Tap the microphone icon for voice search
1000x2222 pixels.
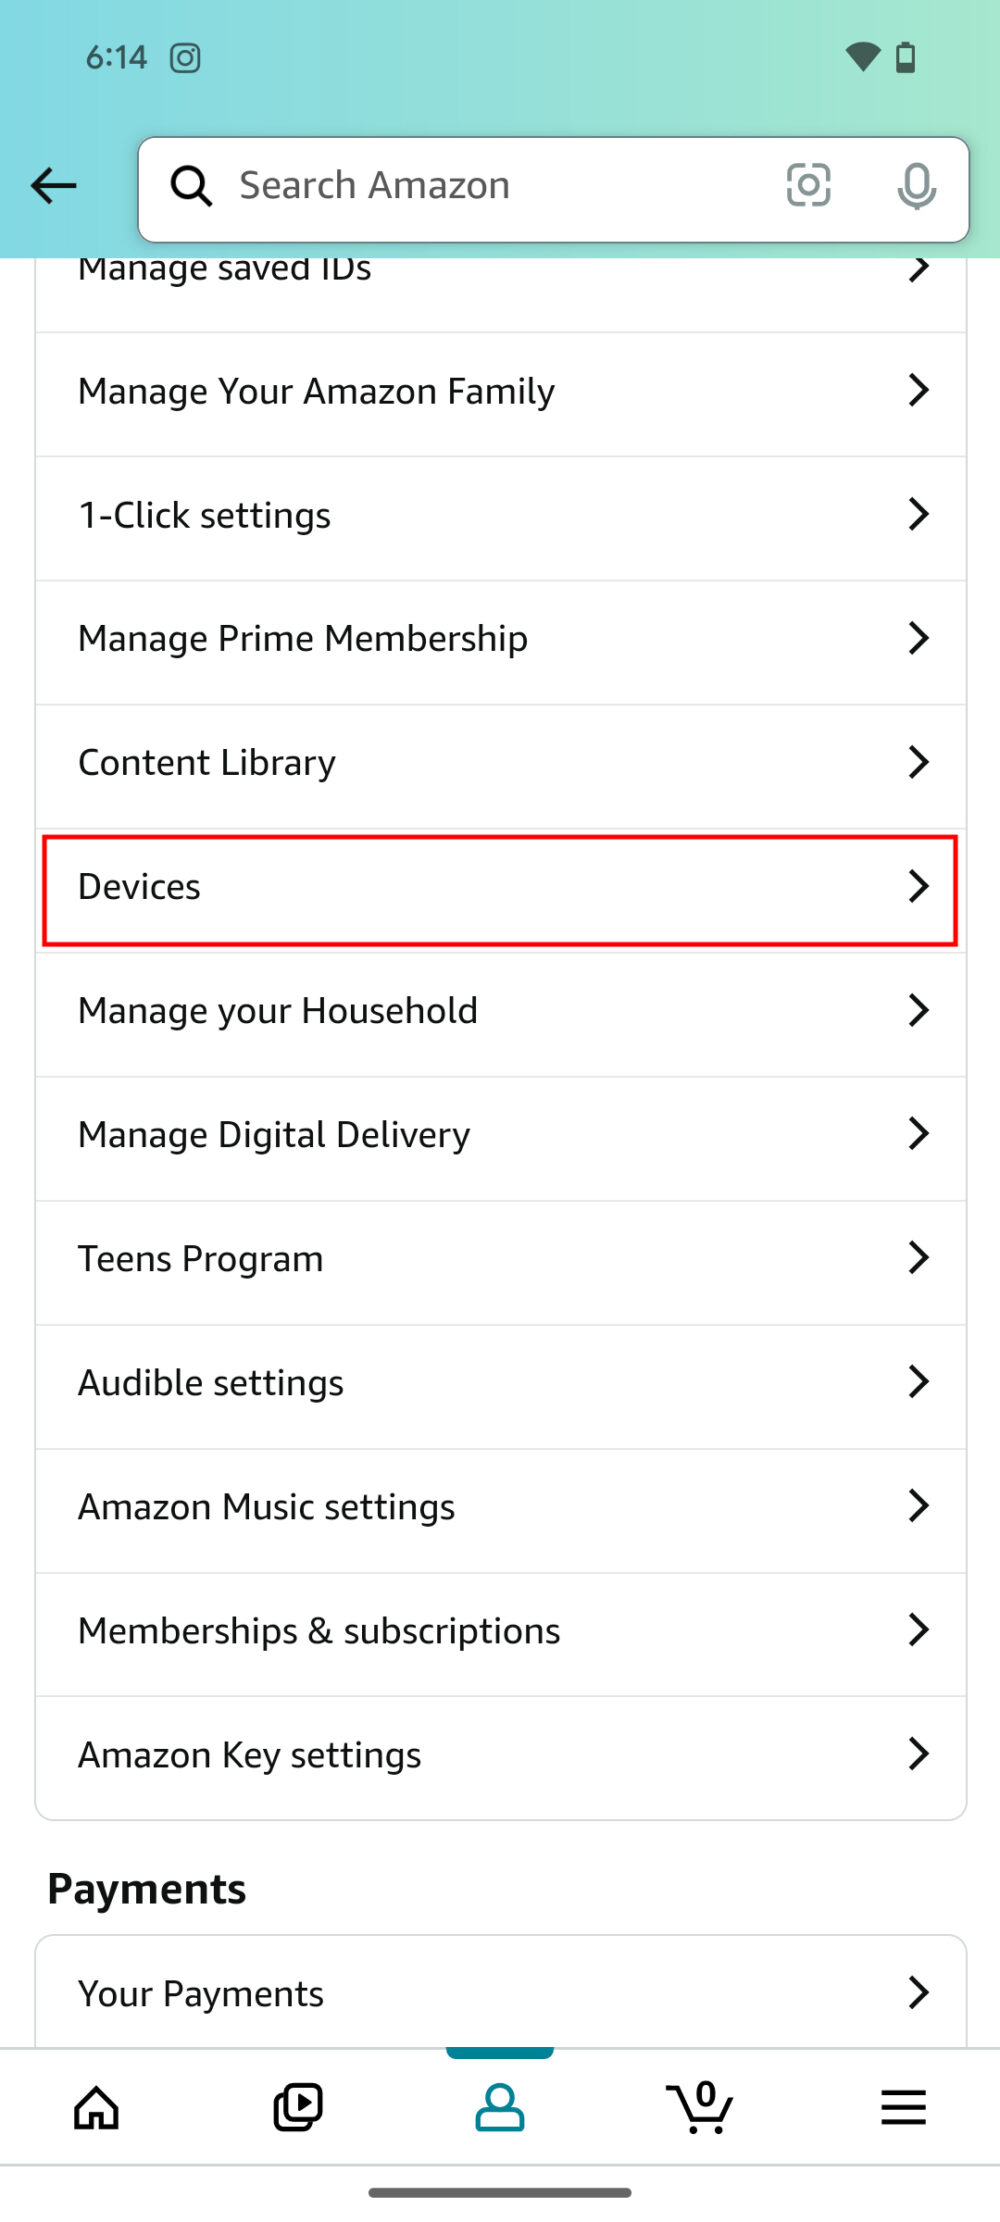point(917,186)
